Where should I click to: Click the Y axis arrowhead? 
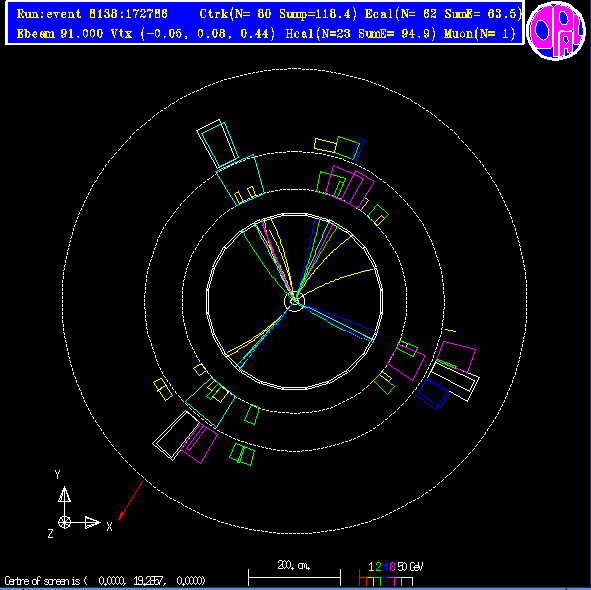point(64,494)
